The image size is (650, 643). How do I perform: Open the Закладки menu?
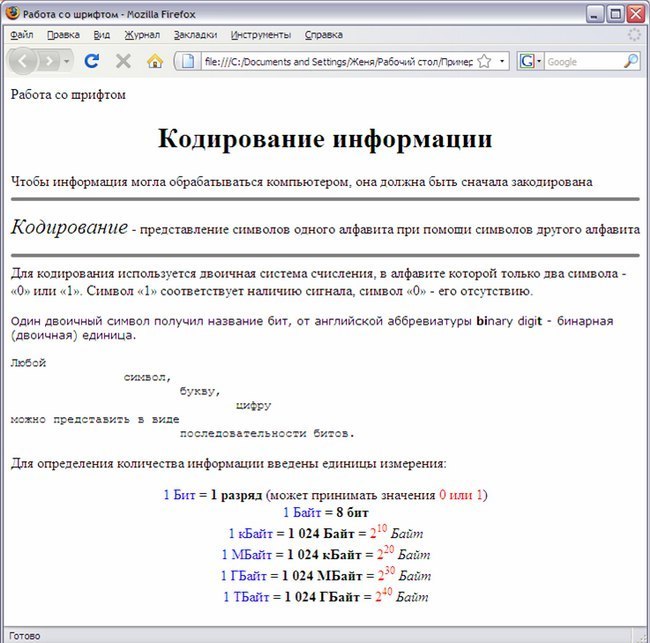pos(195,34)
